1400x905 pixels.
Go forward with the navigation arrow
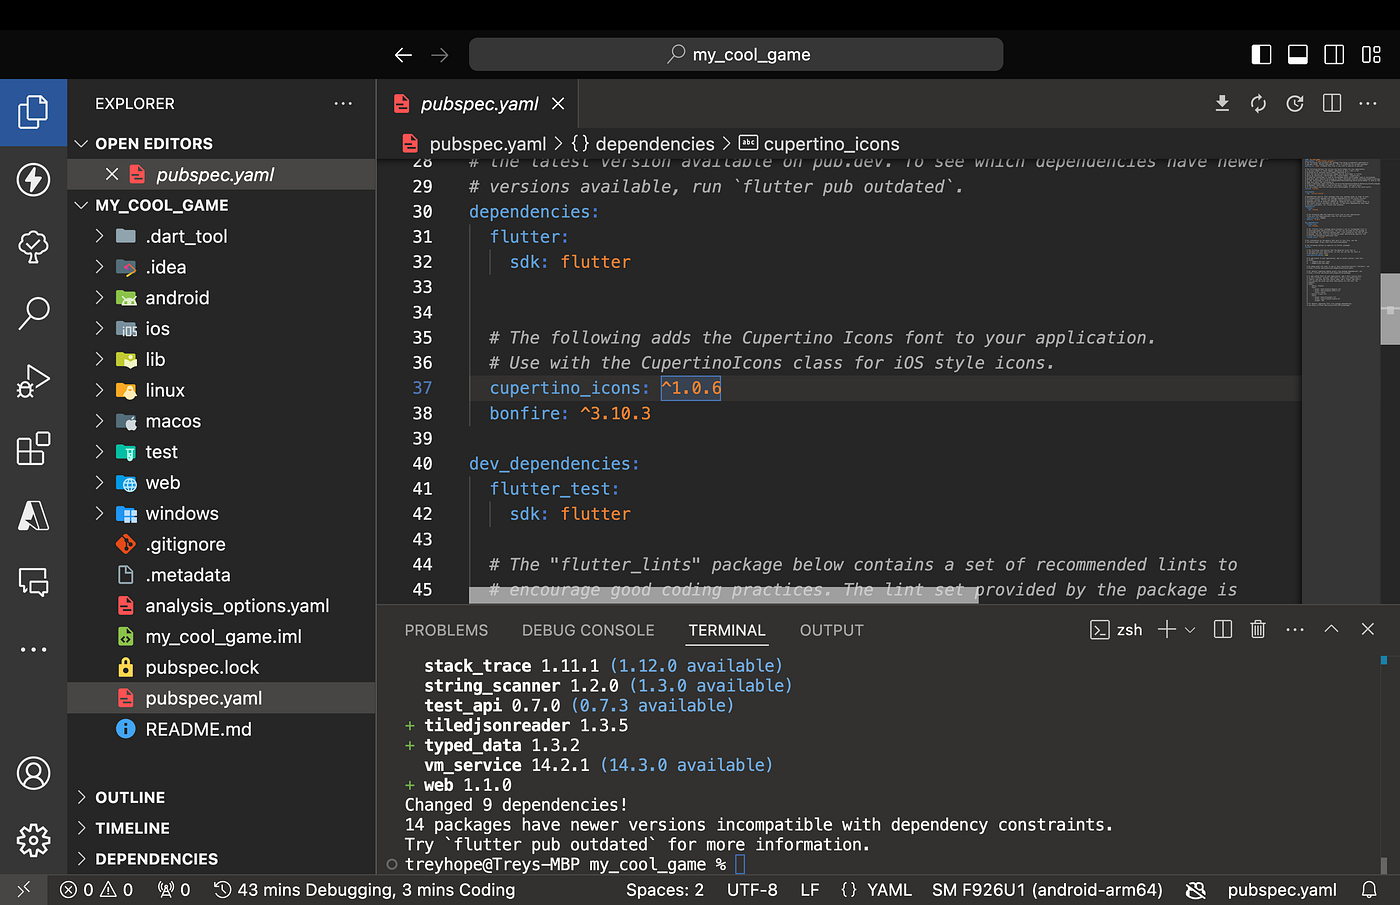(440, 55)
